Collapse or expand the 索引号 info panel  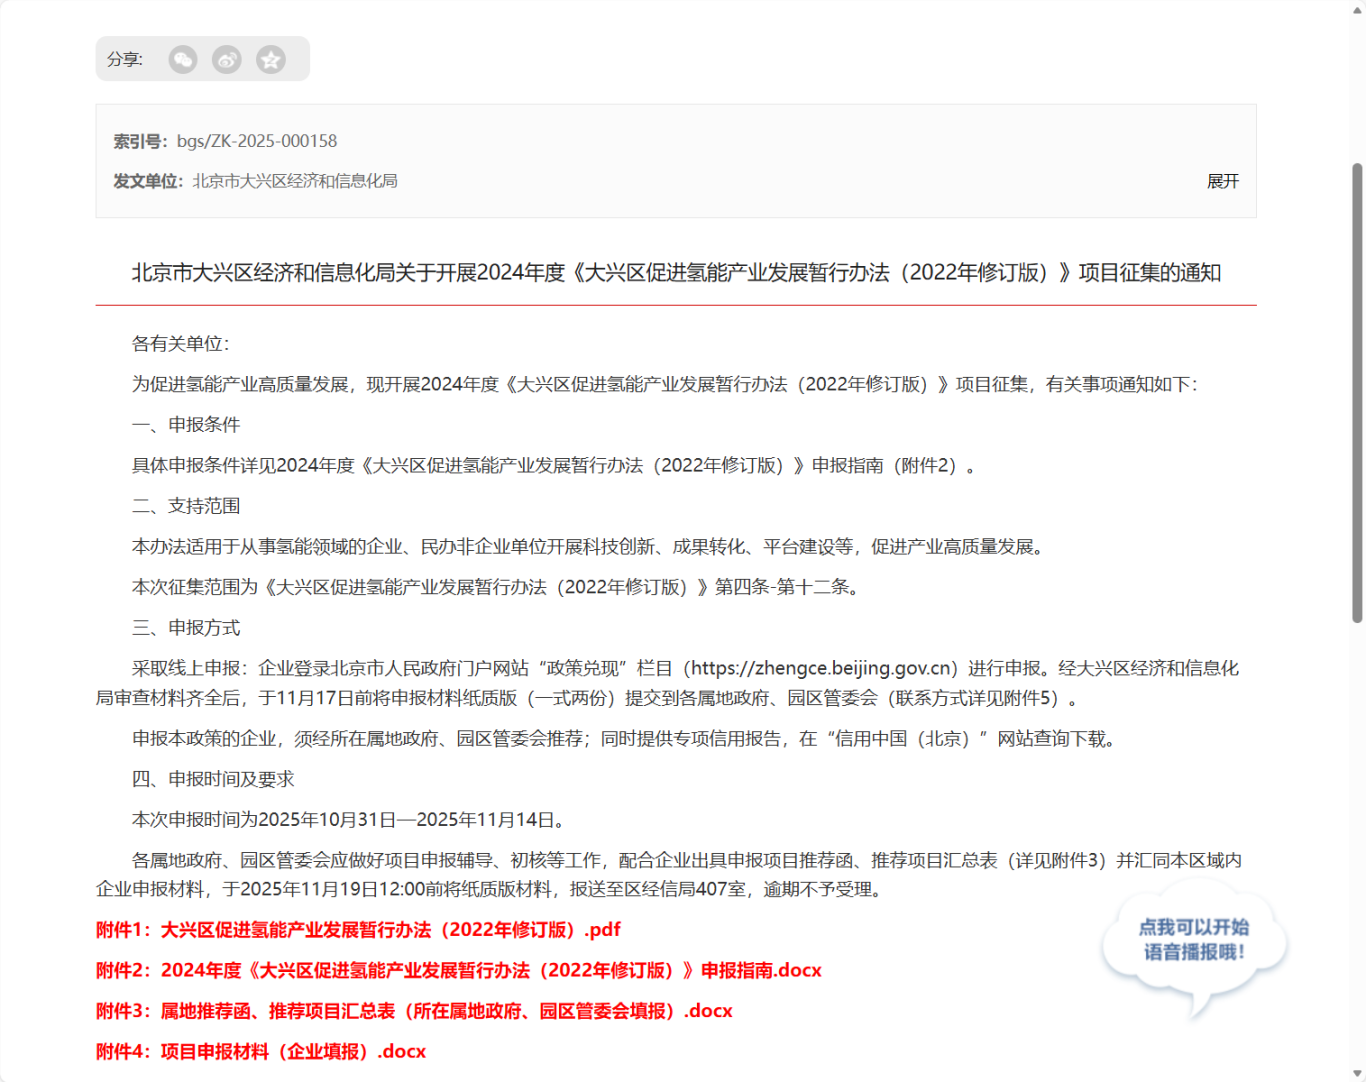[1222, 181]
